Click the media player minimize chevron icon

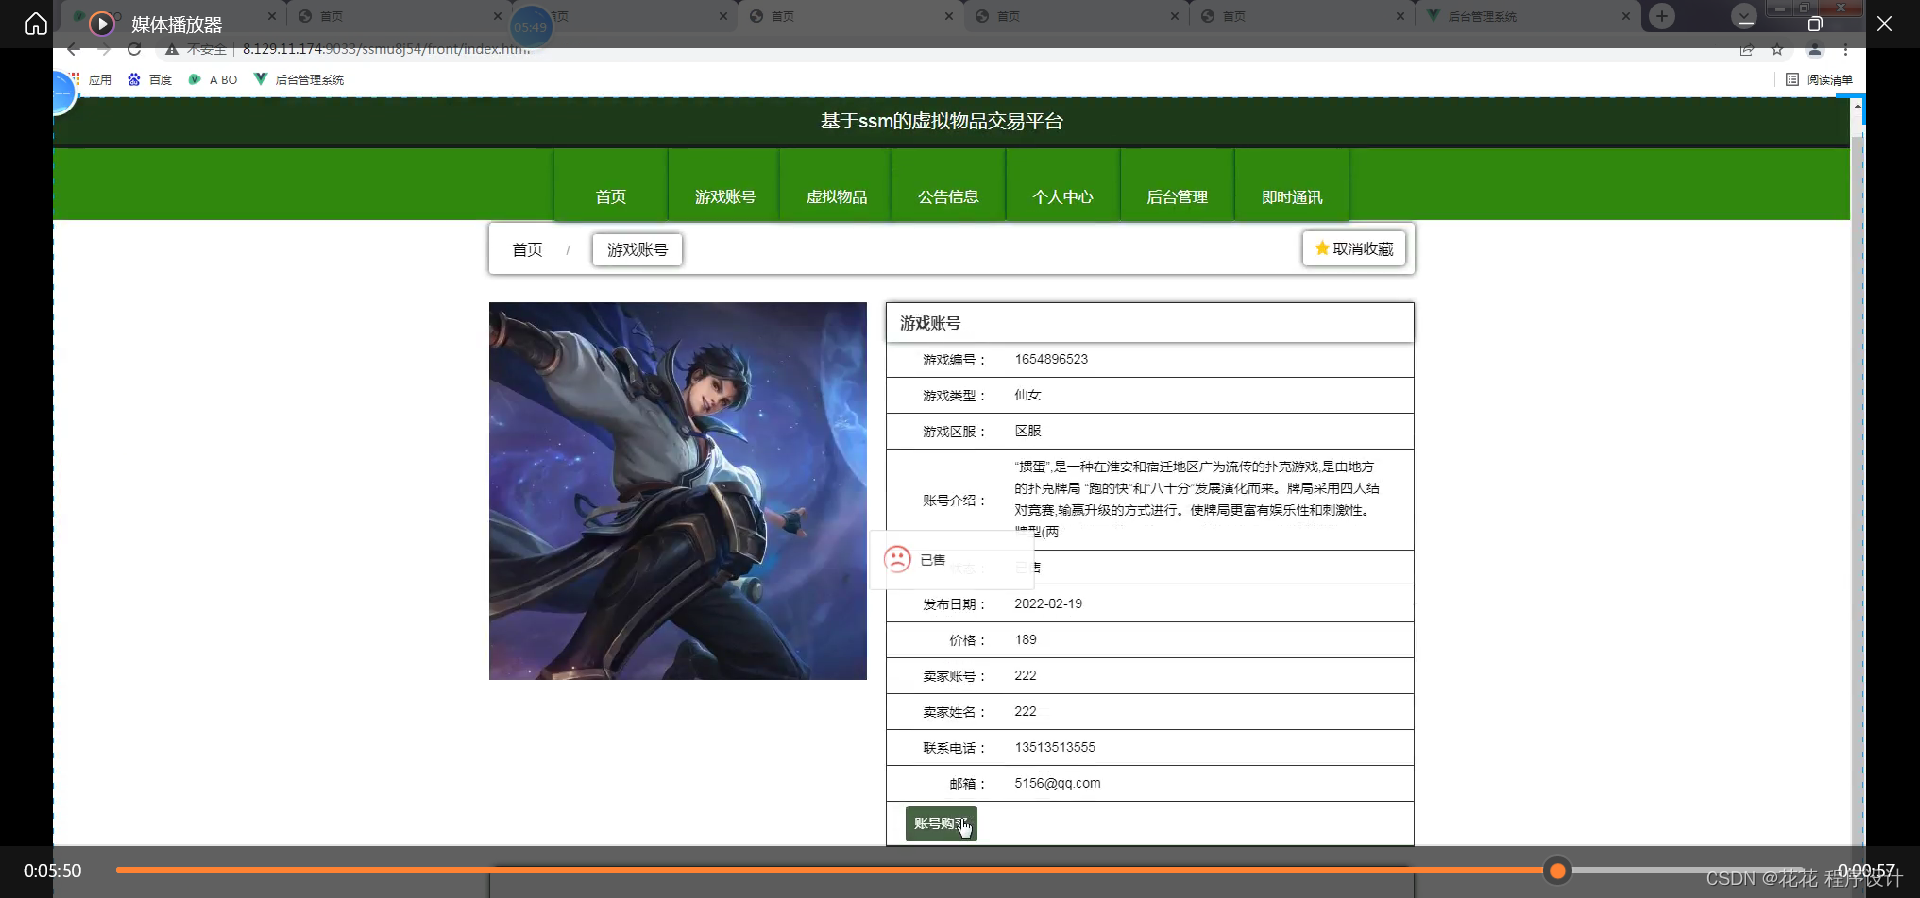click(1745, 17)
